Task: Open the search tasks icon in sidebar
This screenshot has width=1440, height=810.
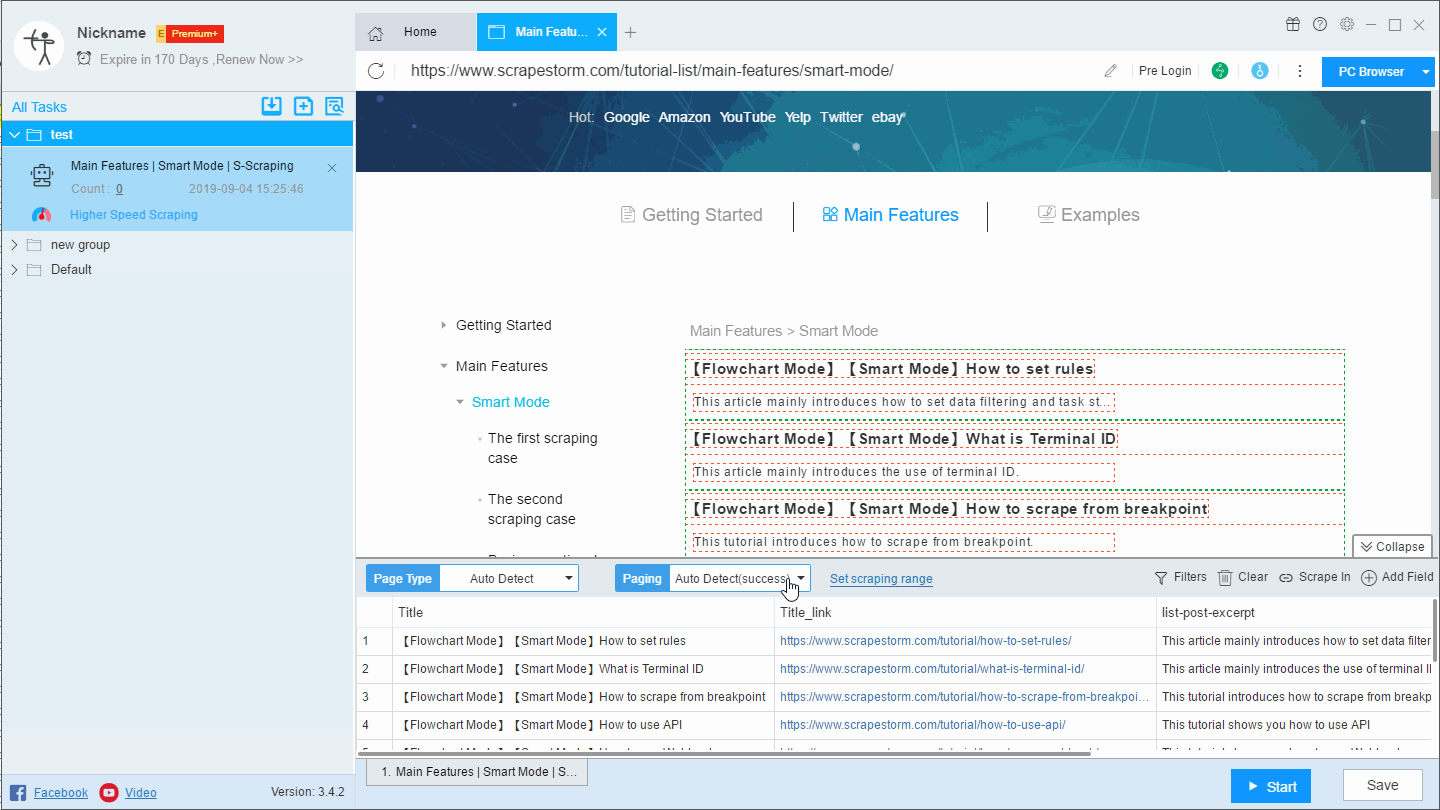Action: 334,107
